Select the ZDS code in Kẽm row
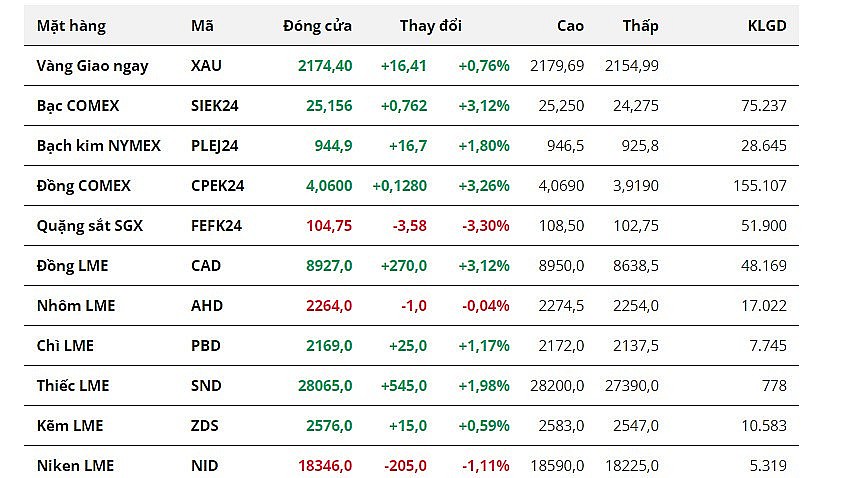Screen dimensions: 845x478 pyautogui.click(x=204, y=426)
